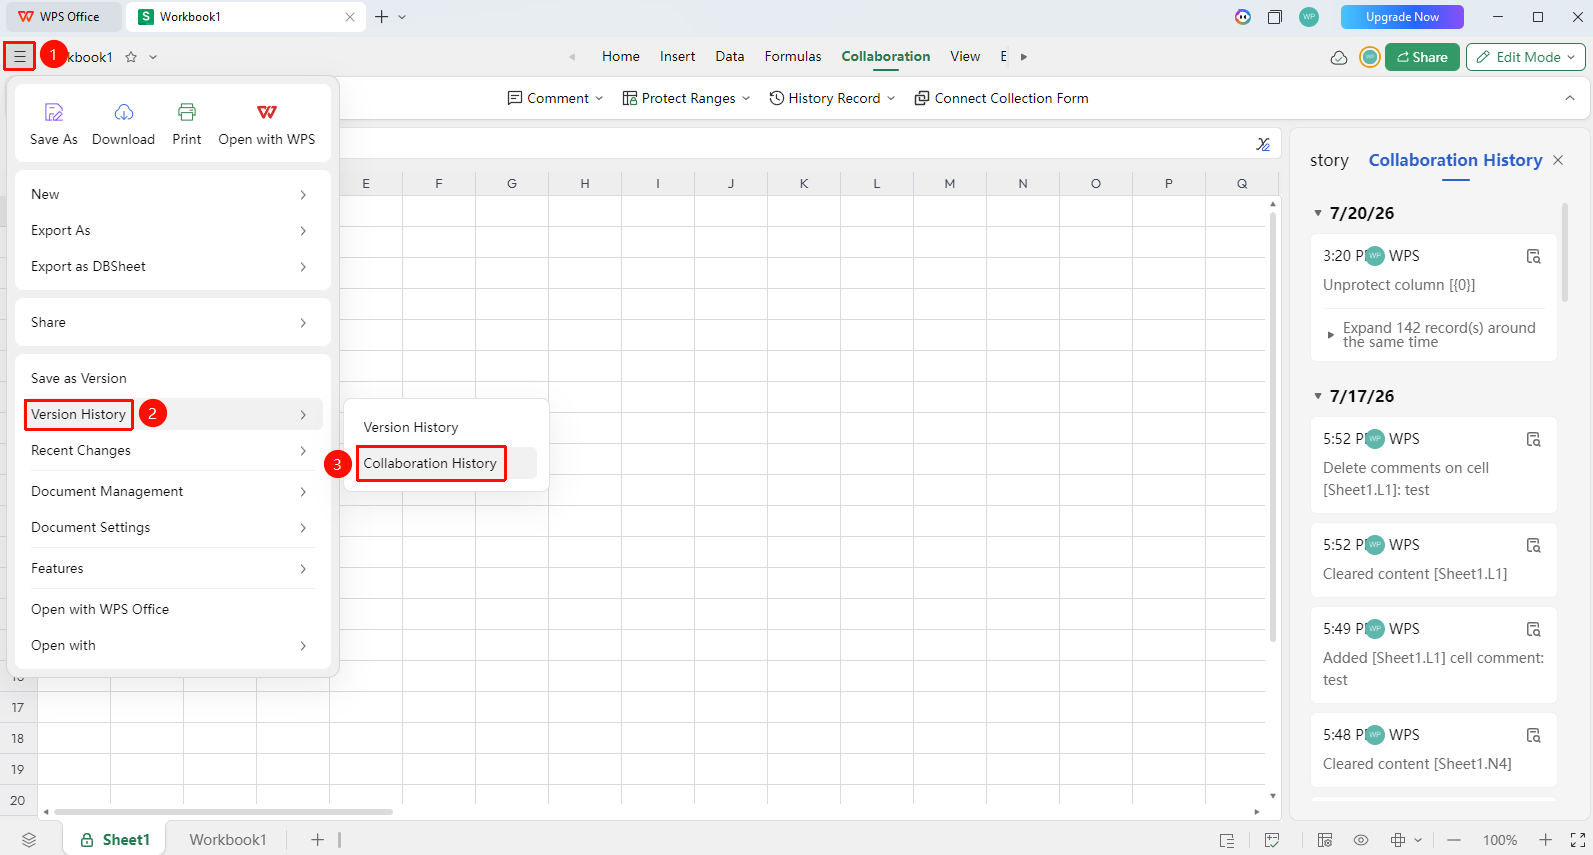Open the Export As menu item
The width and height of the screenshot is (1593, 855).
click(169, 230)
